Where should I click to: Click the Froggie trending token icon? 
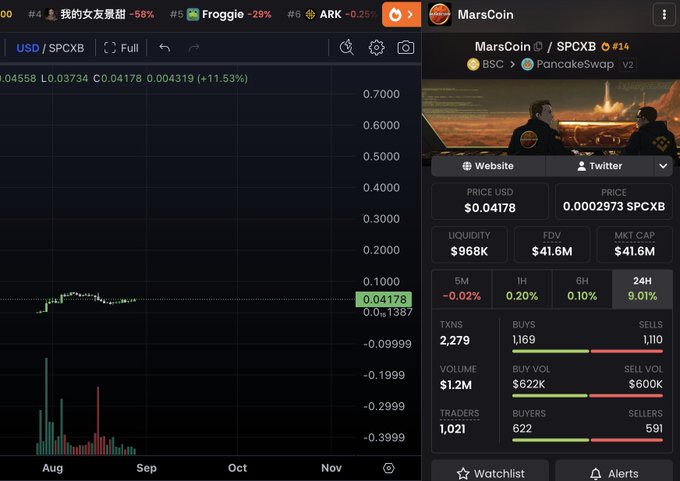(193, 14)
